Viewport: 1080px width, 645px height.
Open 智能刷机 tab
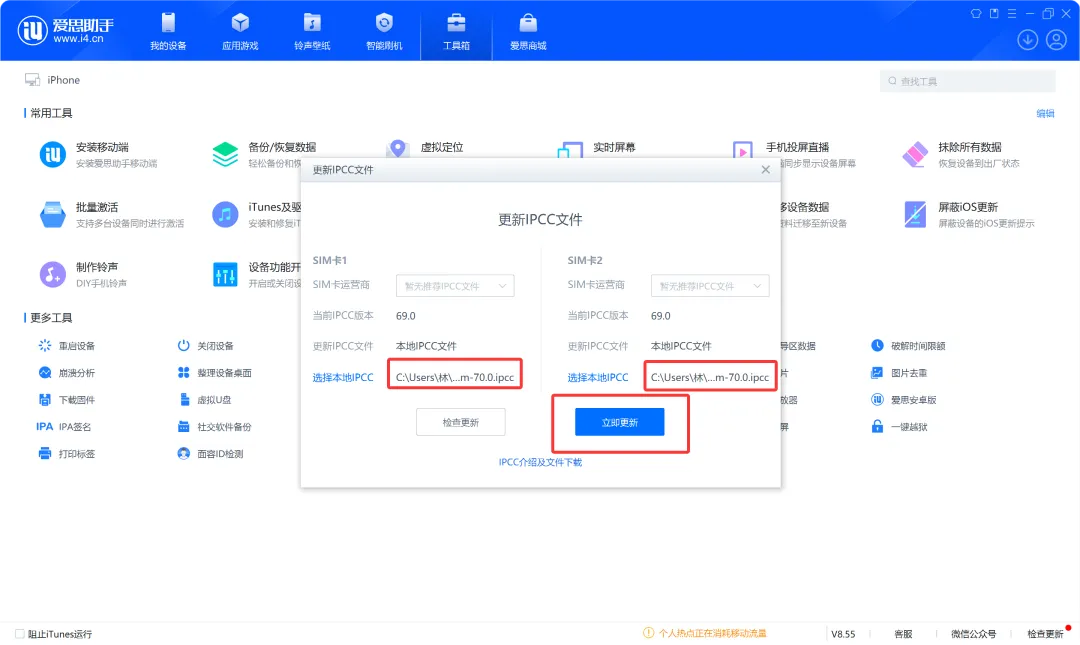pos(384,32)
